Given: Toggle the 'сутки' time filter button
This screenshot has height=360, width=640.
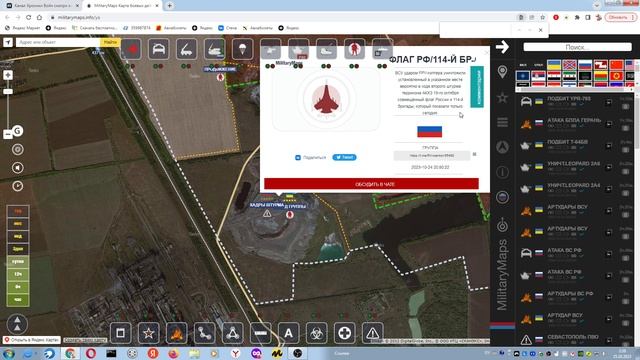Looking at the screenshot, I should coord(18,261).
